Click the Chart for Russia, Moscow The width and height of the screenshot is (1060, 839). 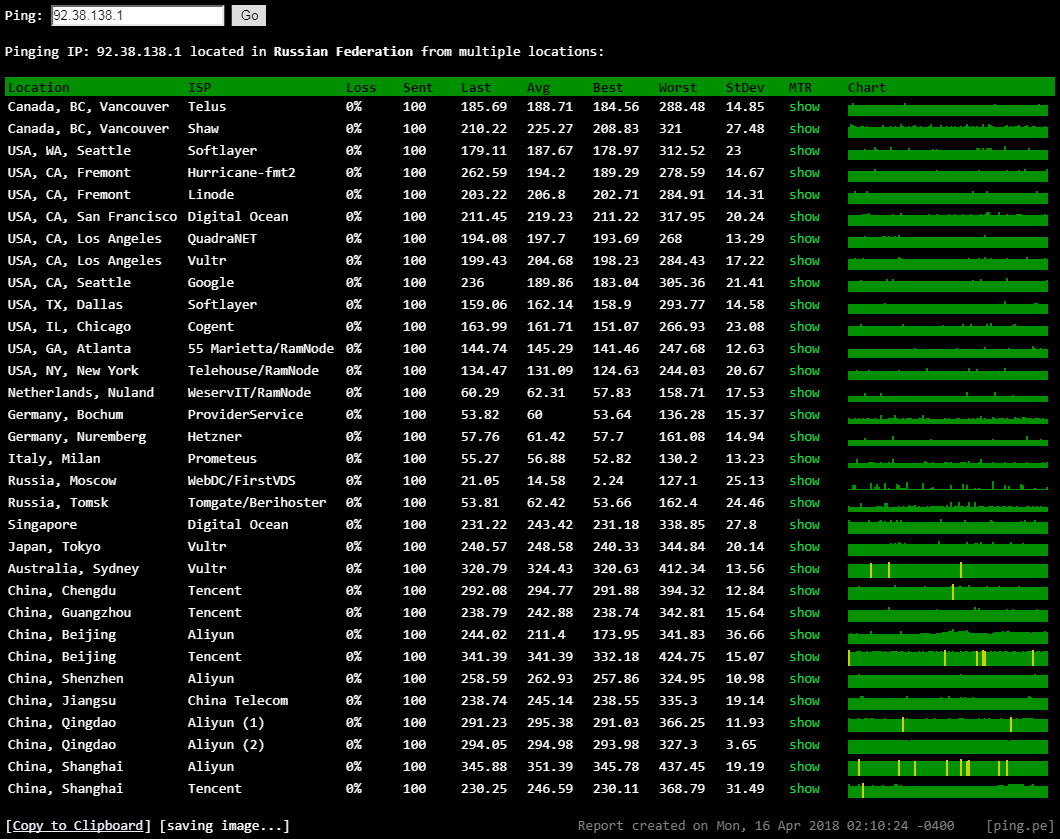[947, 481]
